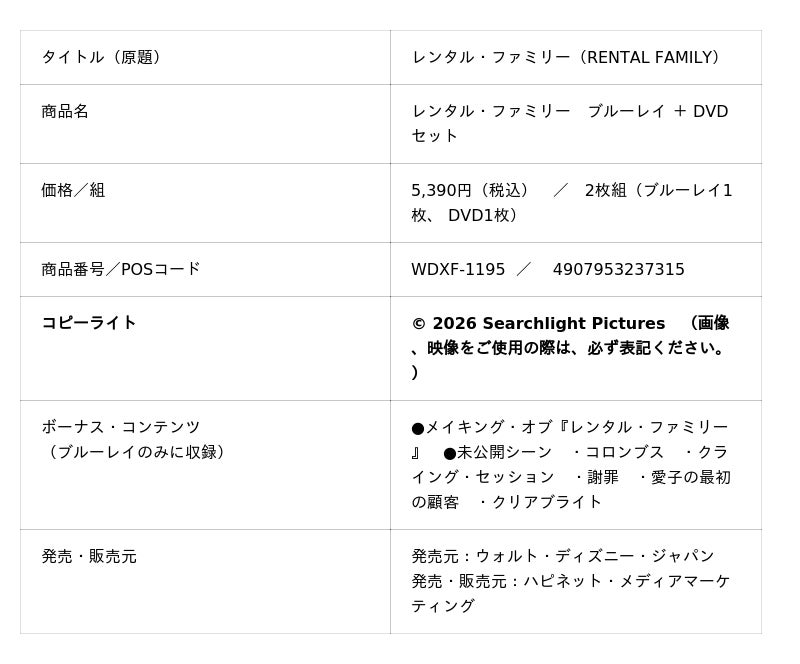Click the product number WDXF-1195

[458, 269]
